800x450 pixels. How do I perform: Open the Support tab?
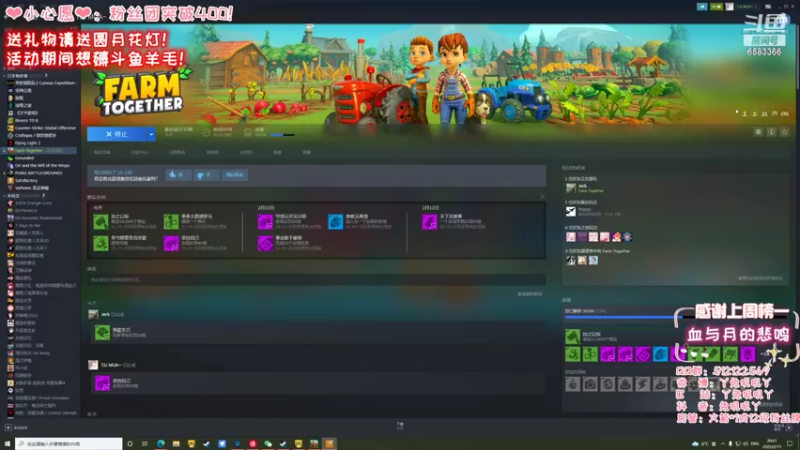click(x=307, y=152)
